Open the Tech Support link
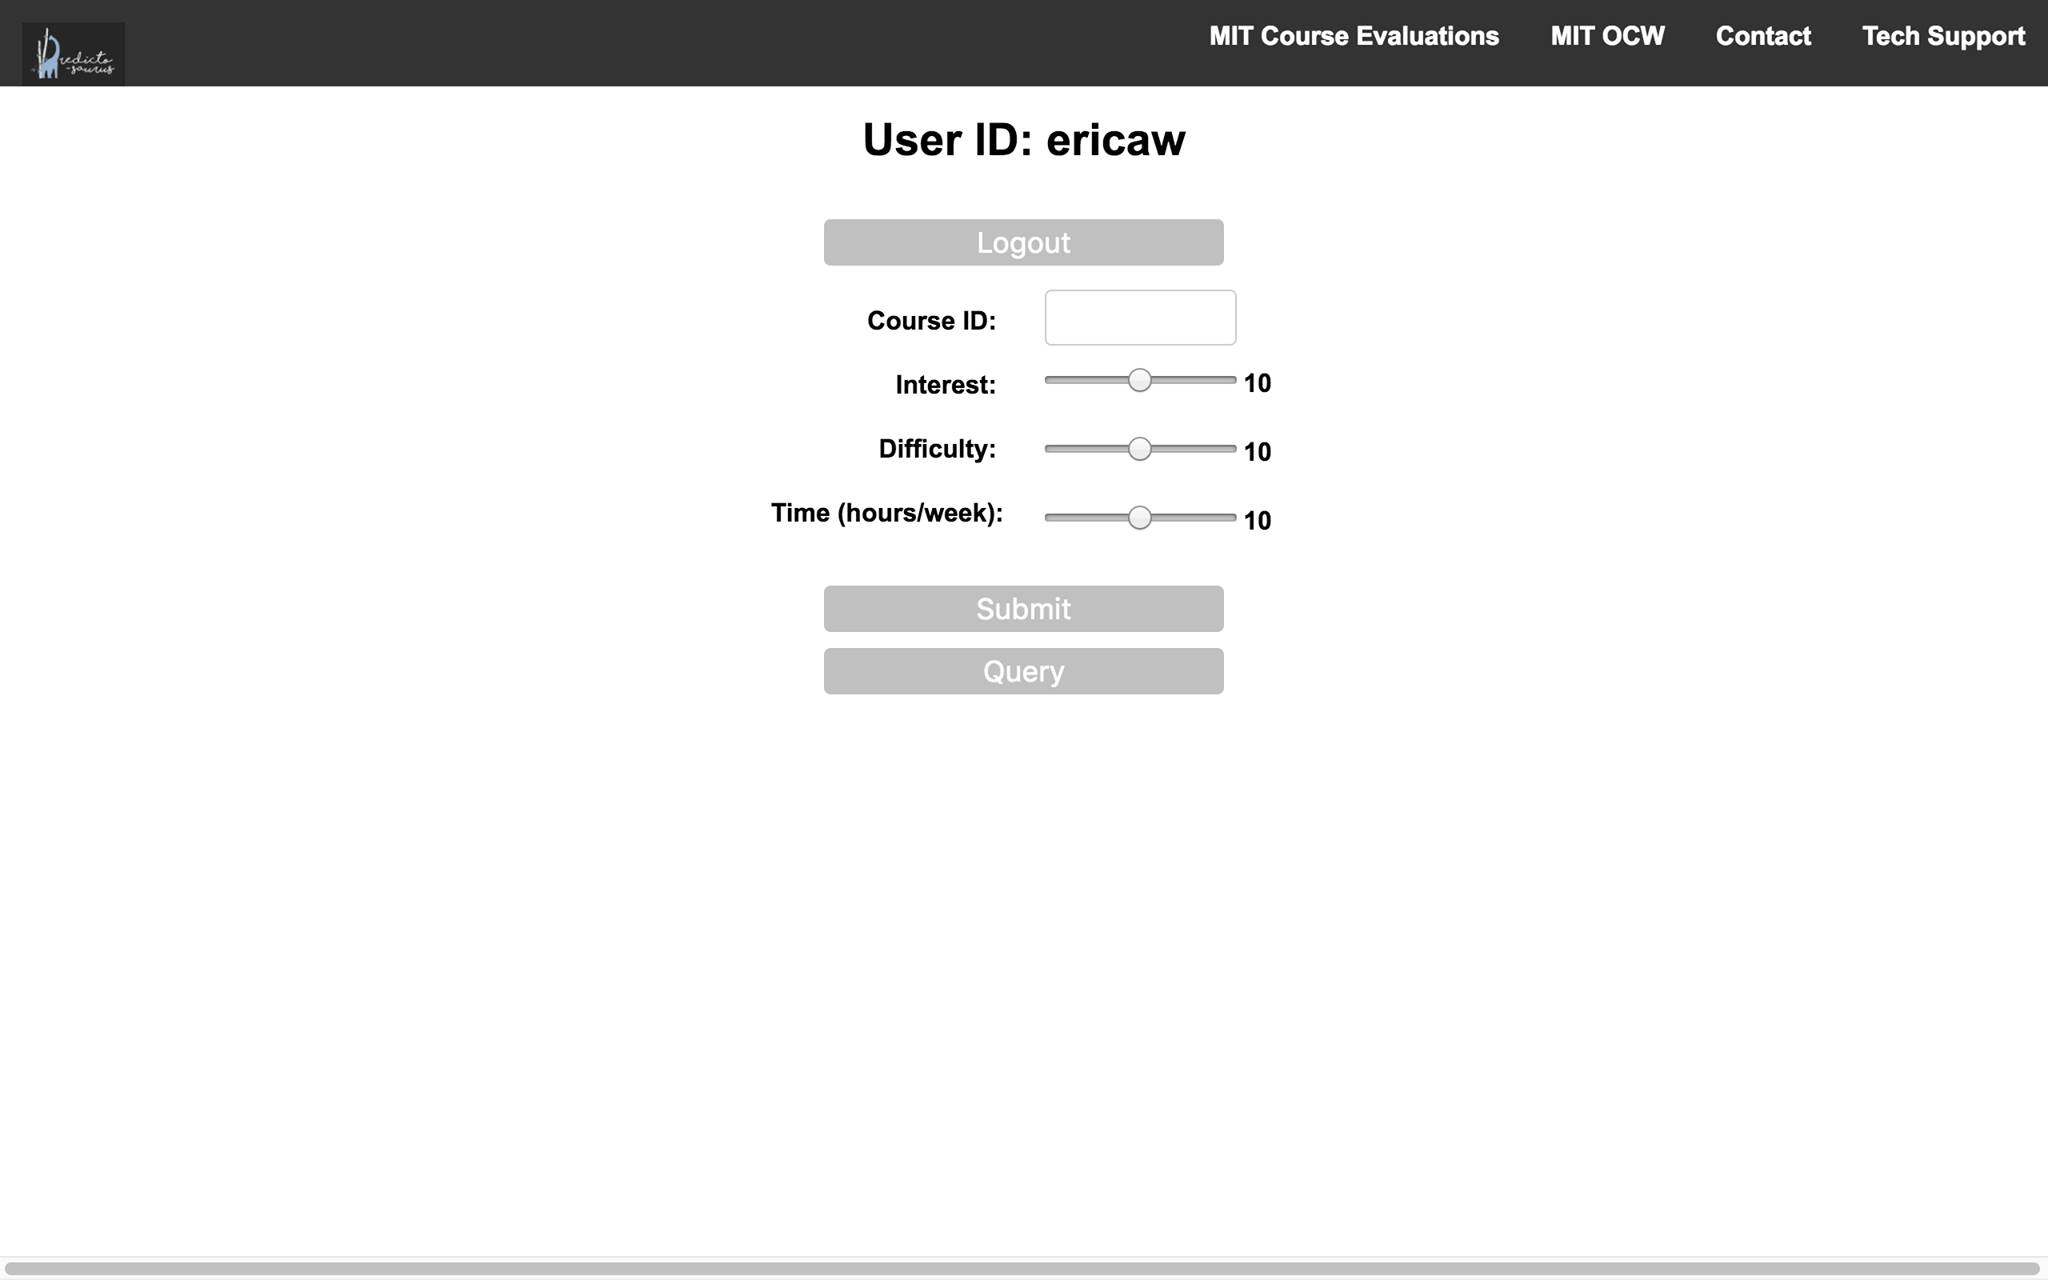Image resolution: width=2048 pixels, height=1280 pixels. tap(1942, 37)
